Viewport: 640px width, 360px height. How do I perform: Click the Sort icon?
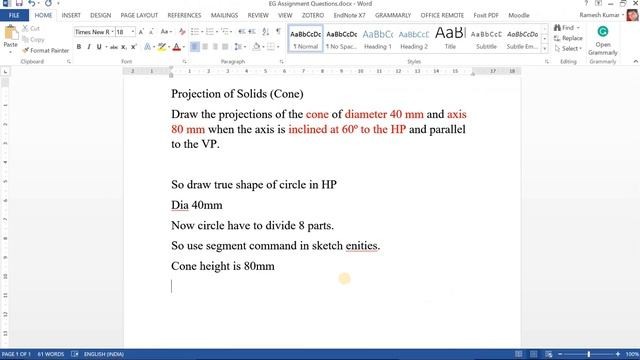pos(266,32)
